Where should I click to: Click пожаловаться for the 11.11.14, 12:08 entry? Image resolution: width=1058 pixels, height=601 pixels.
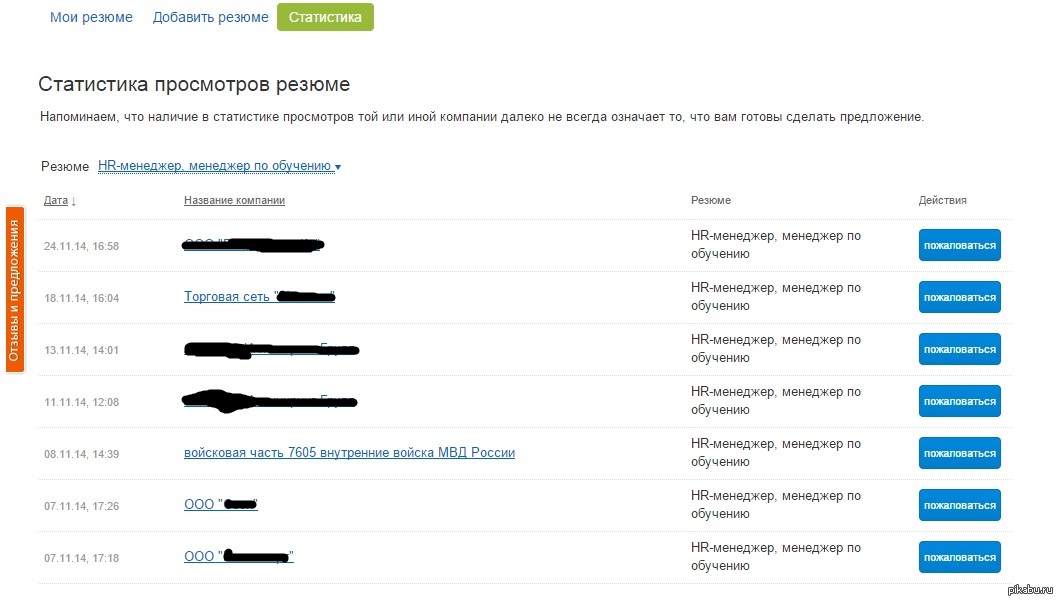[x=959, y=401]
